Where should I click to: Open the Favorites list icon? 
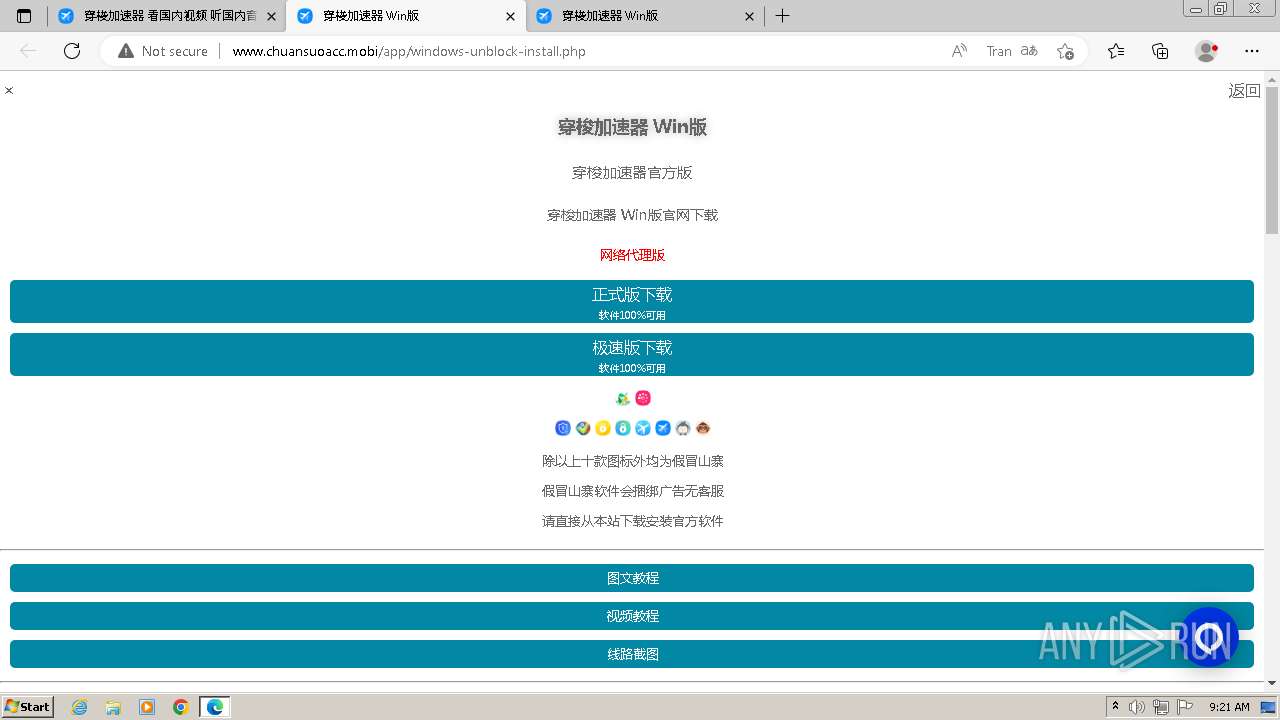click(x=1116, y=51)
